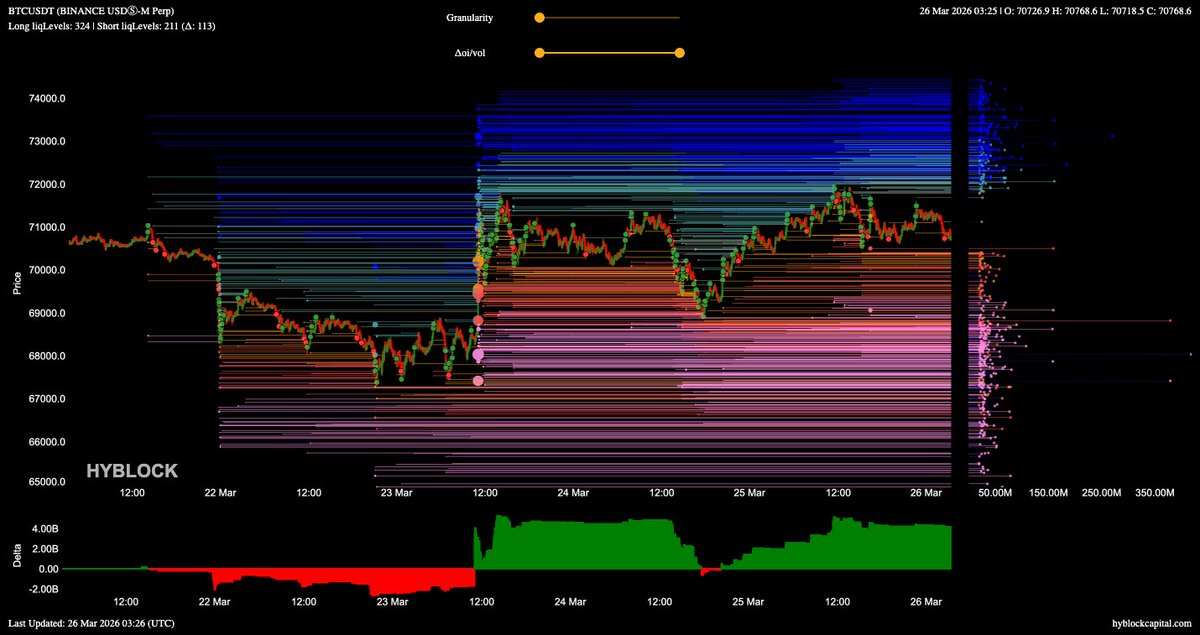Click the HYBLOCK watermark logo
This screenshot has width=1200, height=635.
[132, 470]
